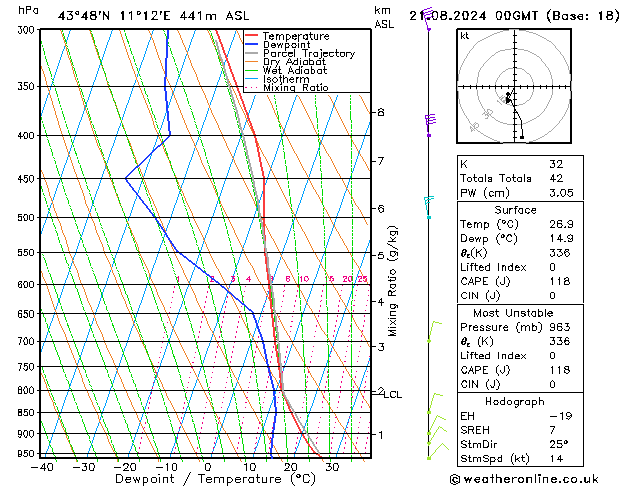Image resolution: width=629 pixels, height=486 pixels.
Task: Click the 500 pressure level label
Action: pyautogui.click(x=28, y=218)
